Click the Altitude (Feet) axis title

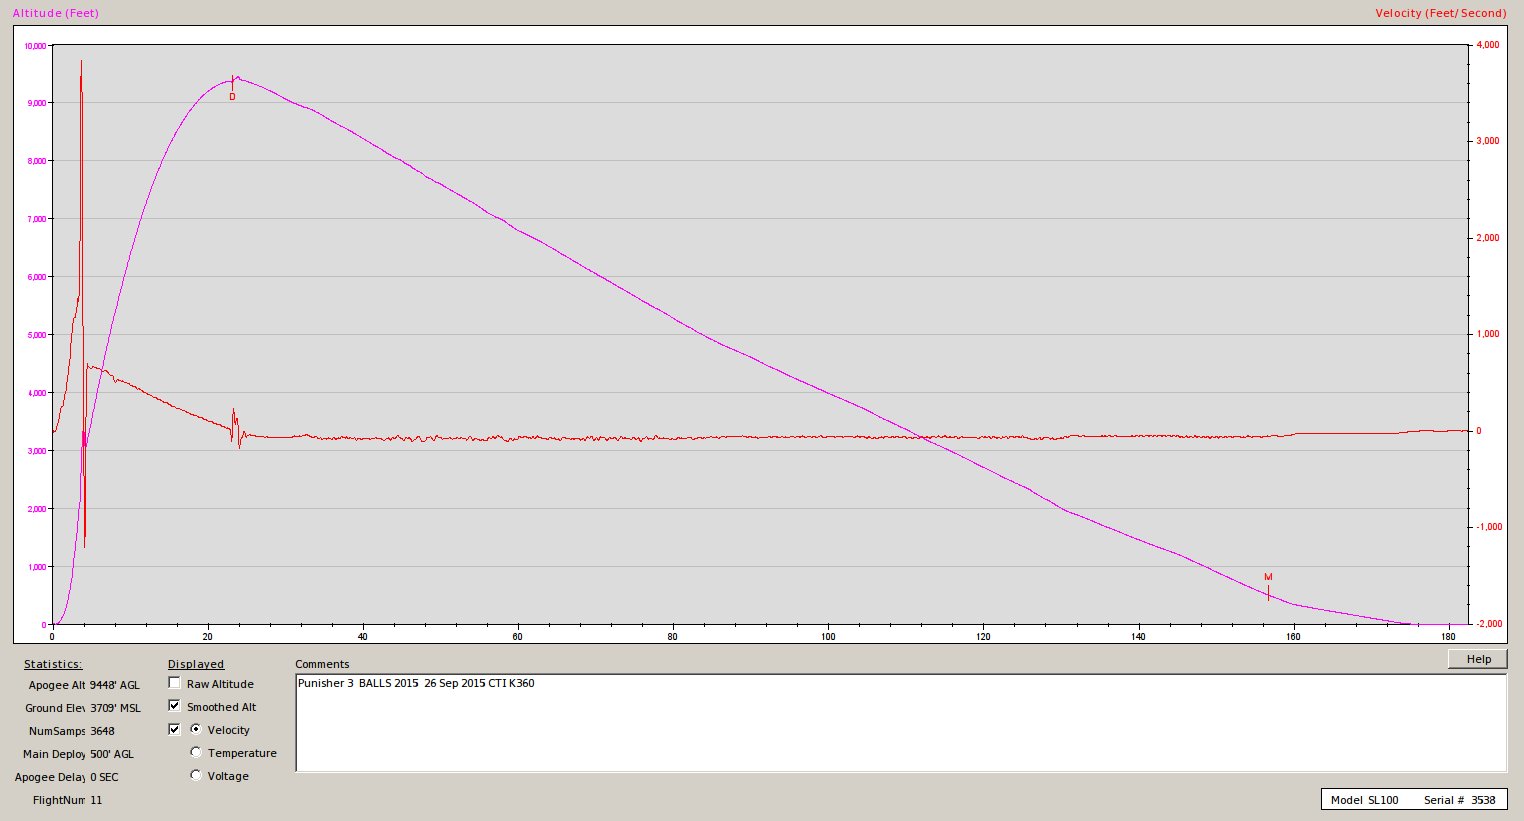(56, 13)
